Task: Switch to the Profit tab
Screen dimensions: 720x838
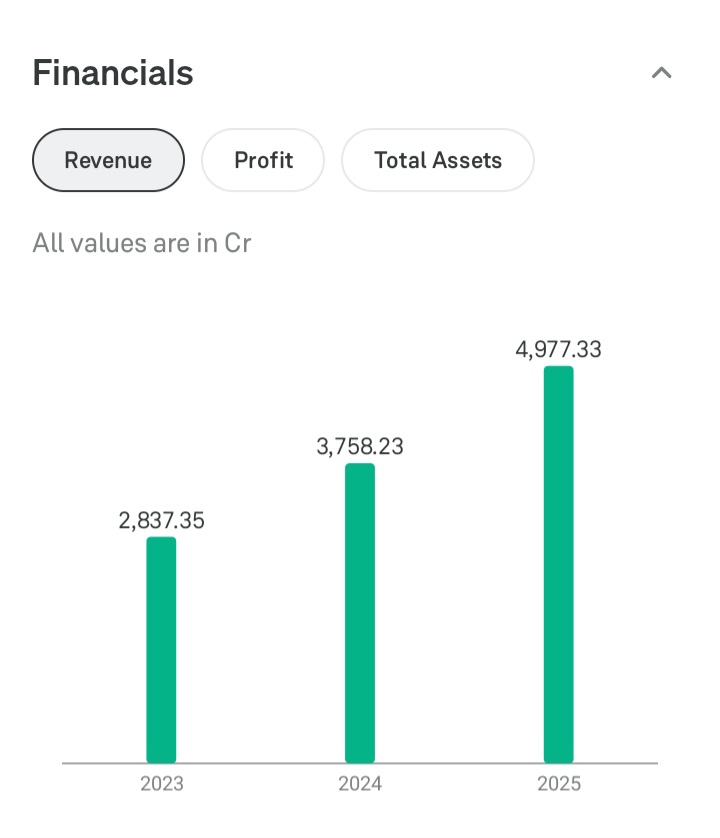Action: click(x=263, y=160)
